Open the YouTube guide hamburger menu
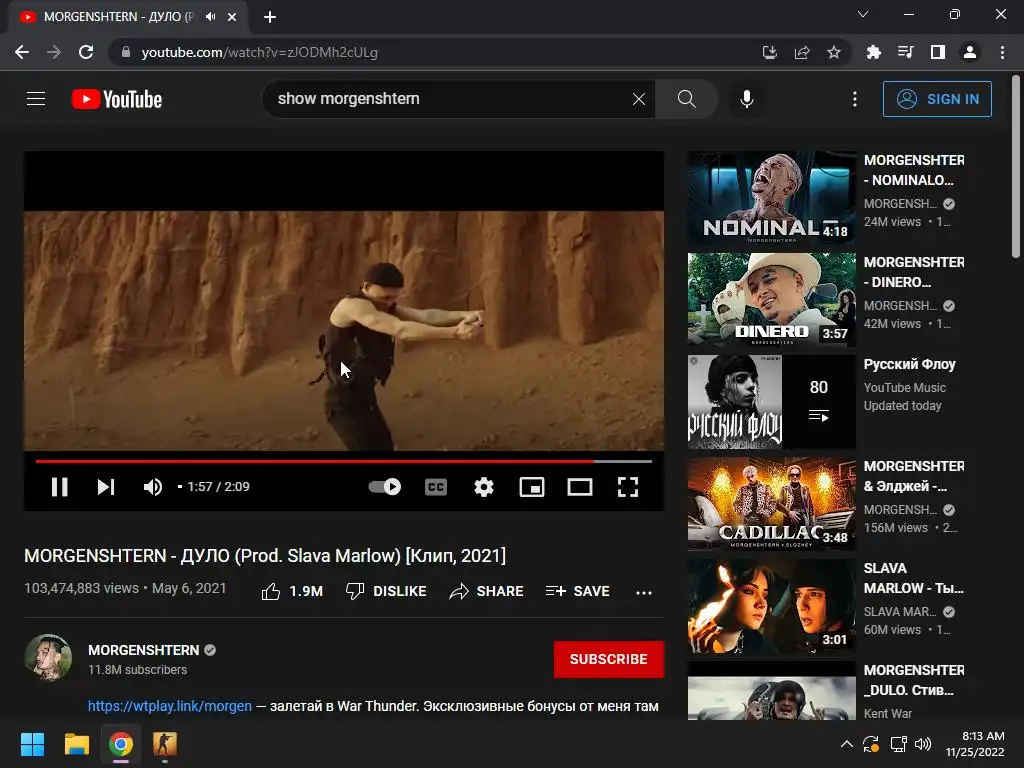The height and width of the screenshot is (768, 1024). click(36, 99)
